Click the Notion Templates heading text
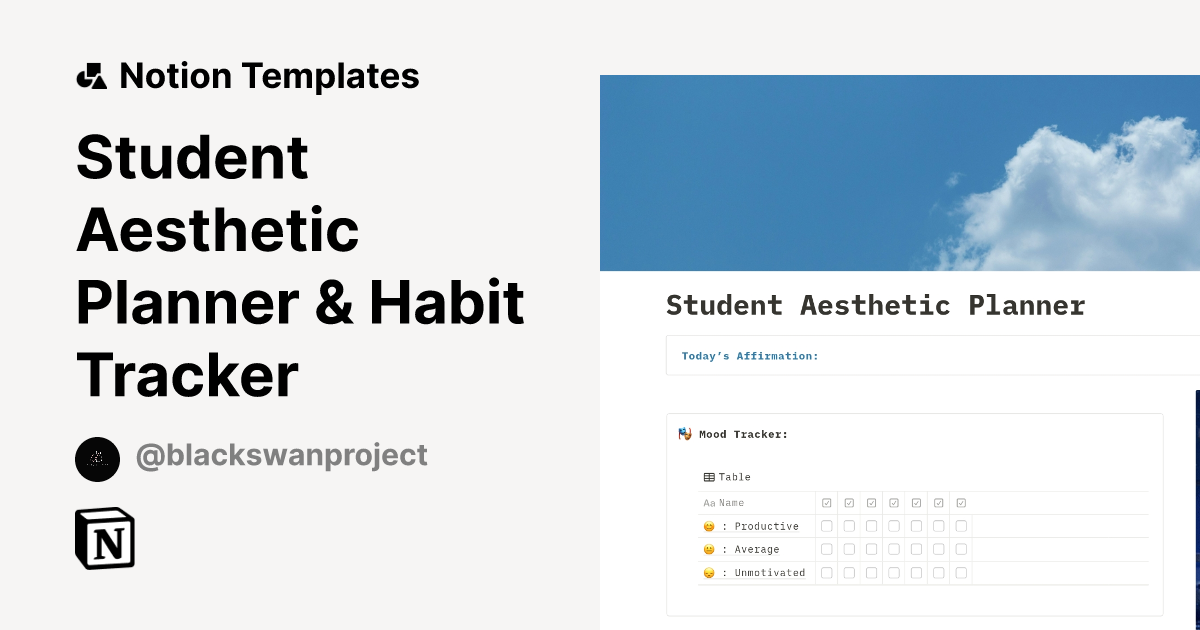Viewport: 1200px width, 630px height. 270,75
